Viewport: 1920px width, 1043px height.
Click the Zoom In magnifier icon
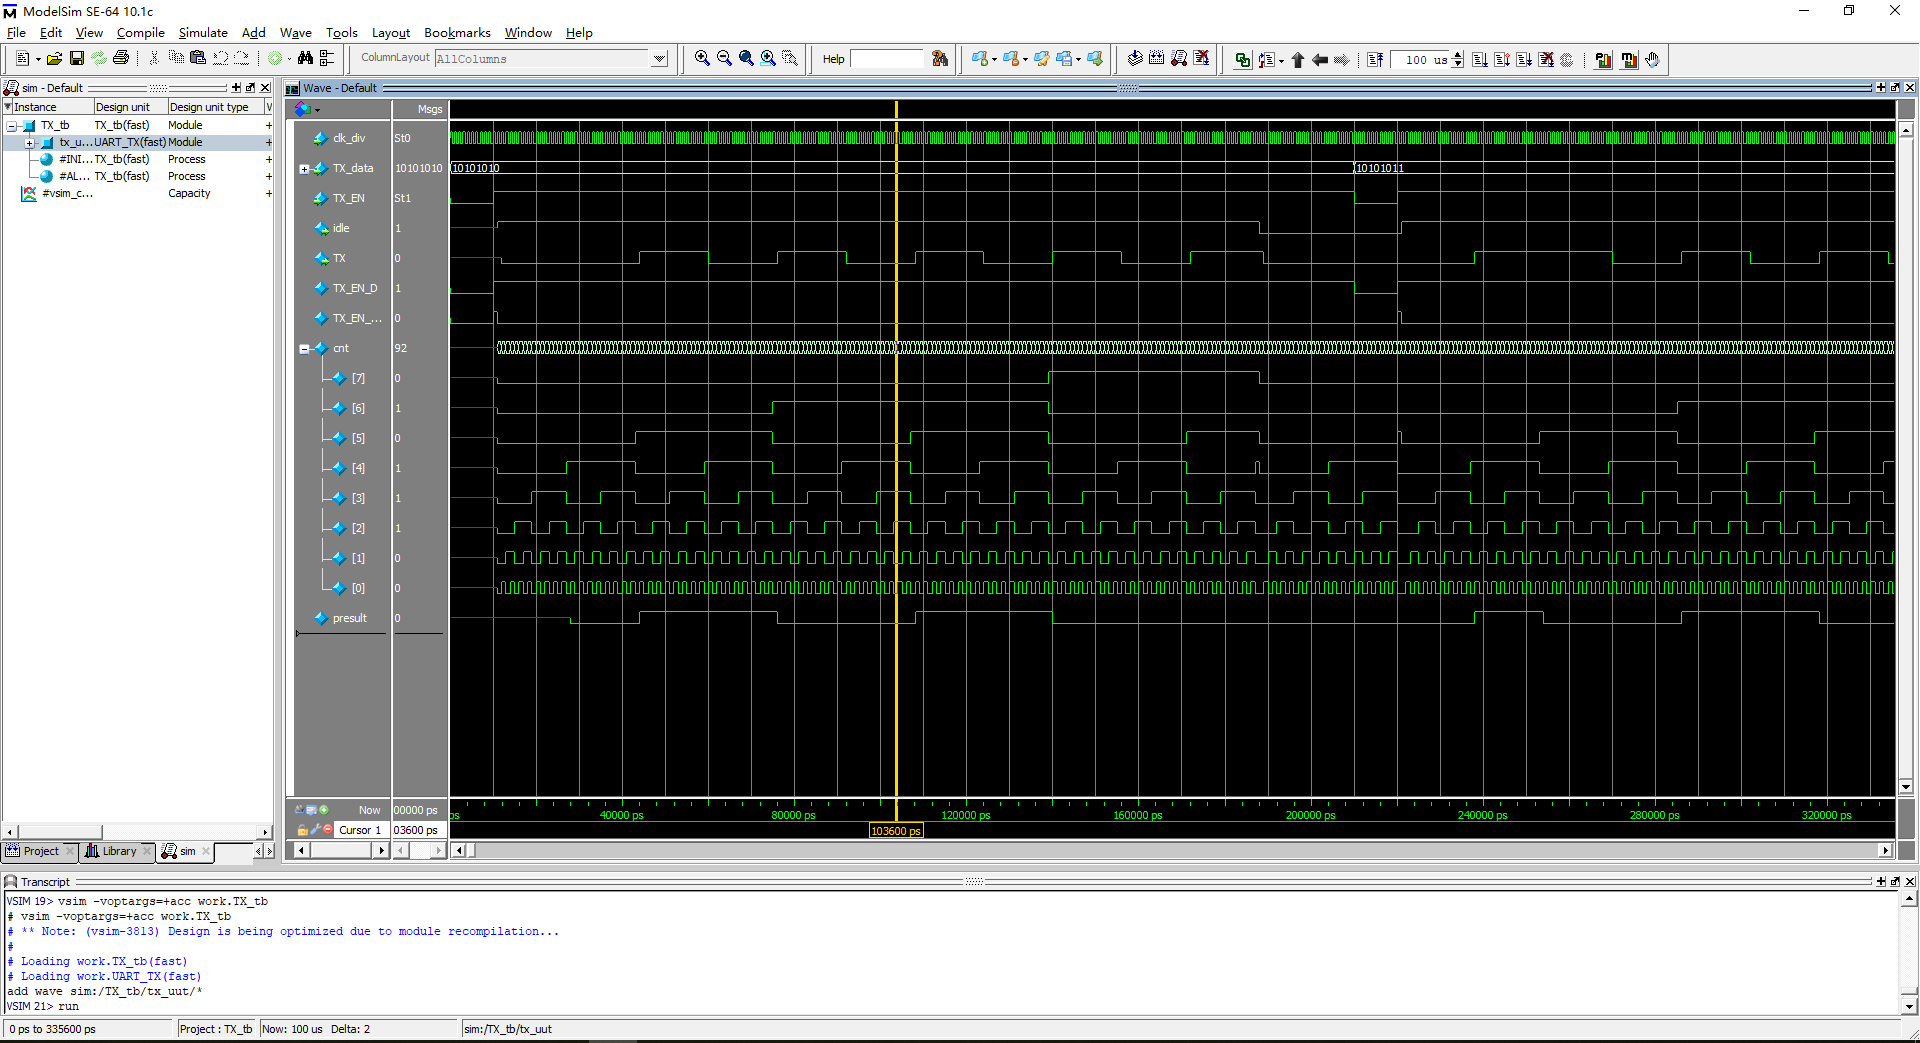click(702, 59)
